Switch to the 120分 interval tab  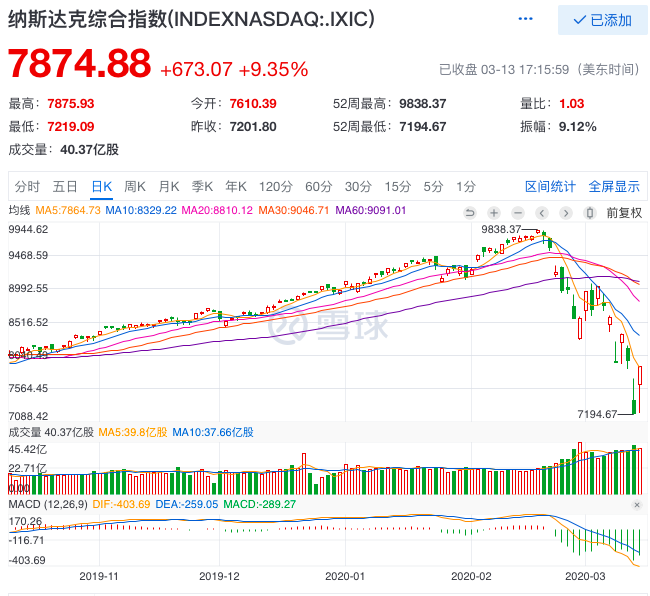pos(276,187)
